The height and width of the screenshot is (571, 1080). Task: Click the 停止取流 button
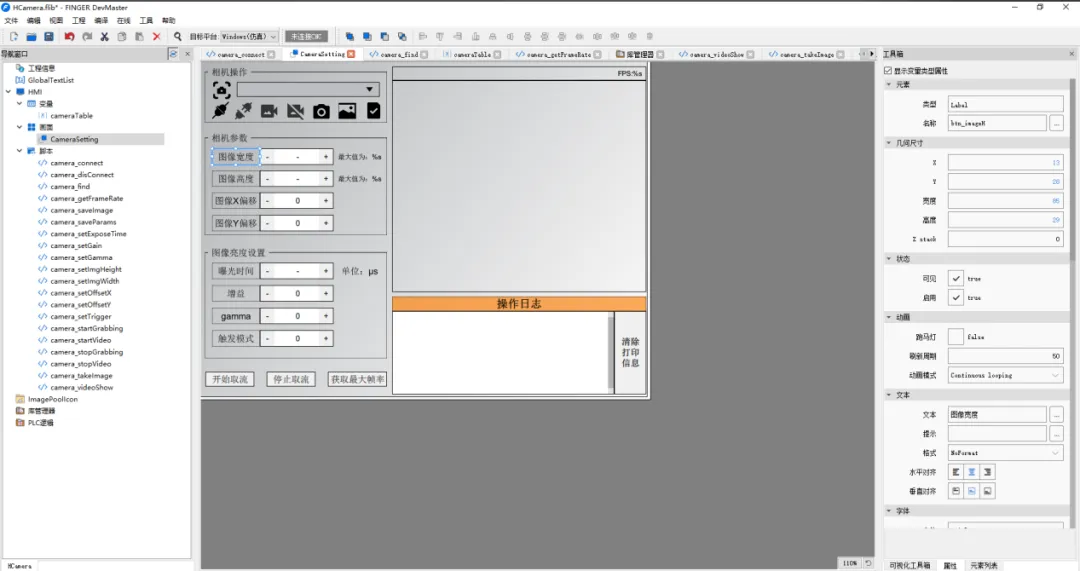(291, 379)
